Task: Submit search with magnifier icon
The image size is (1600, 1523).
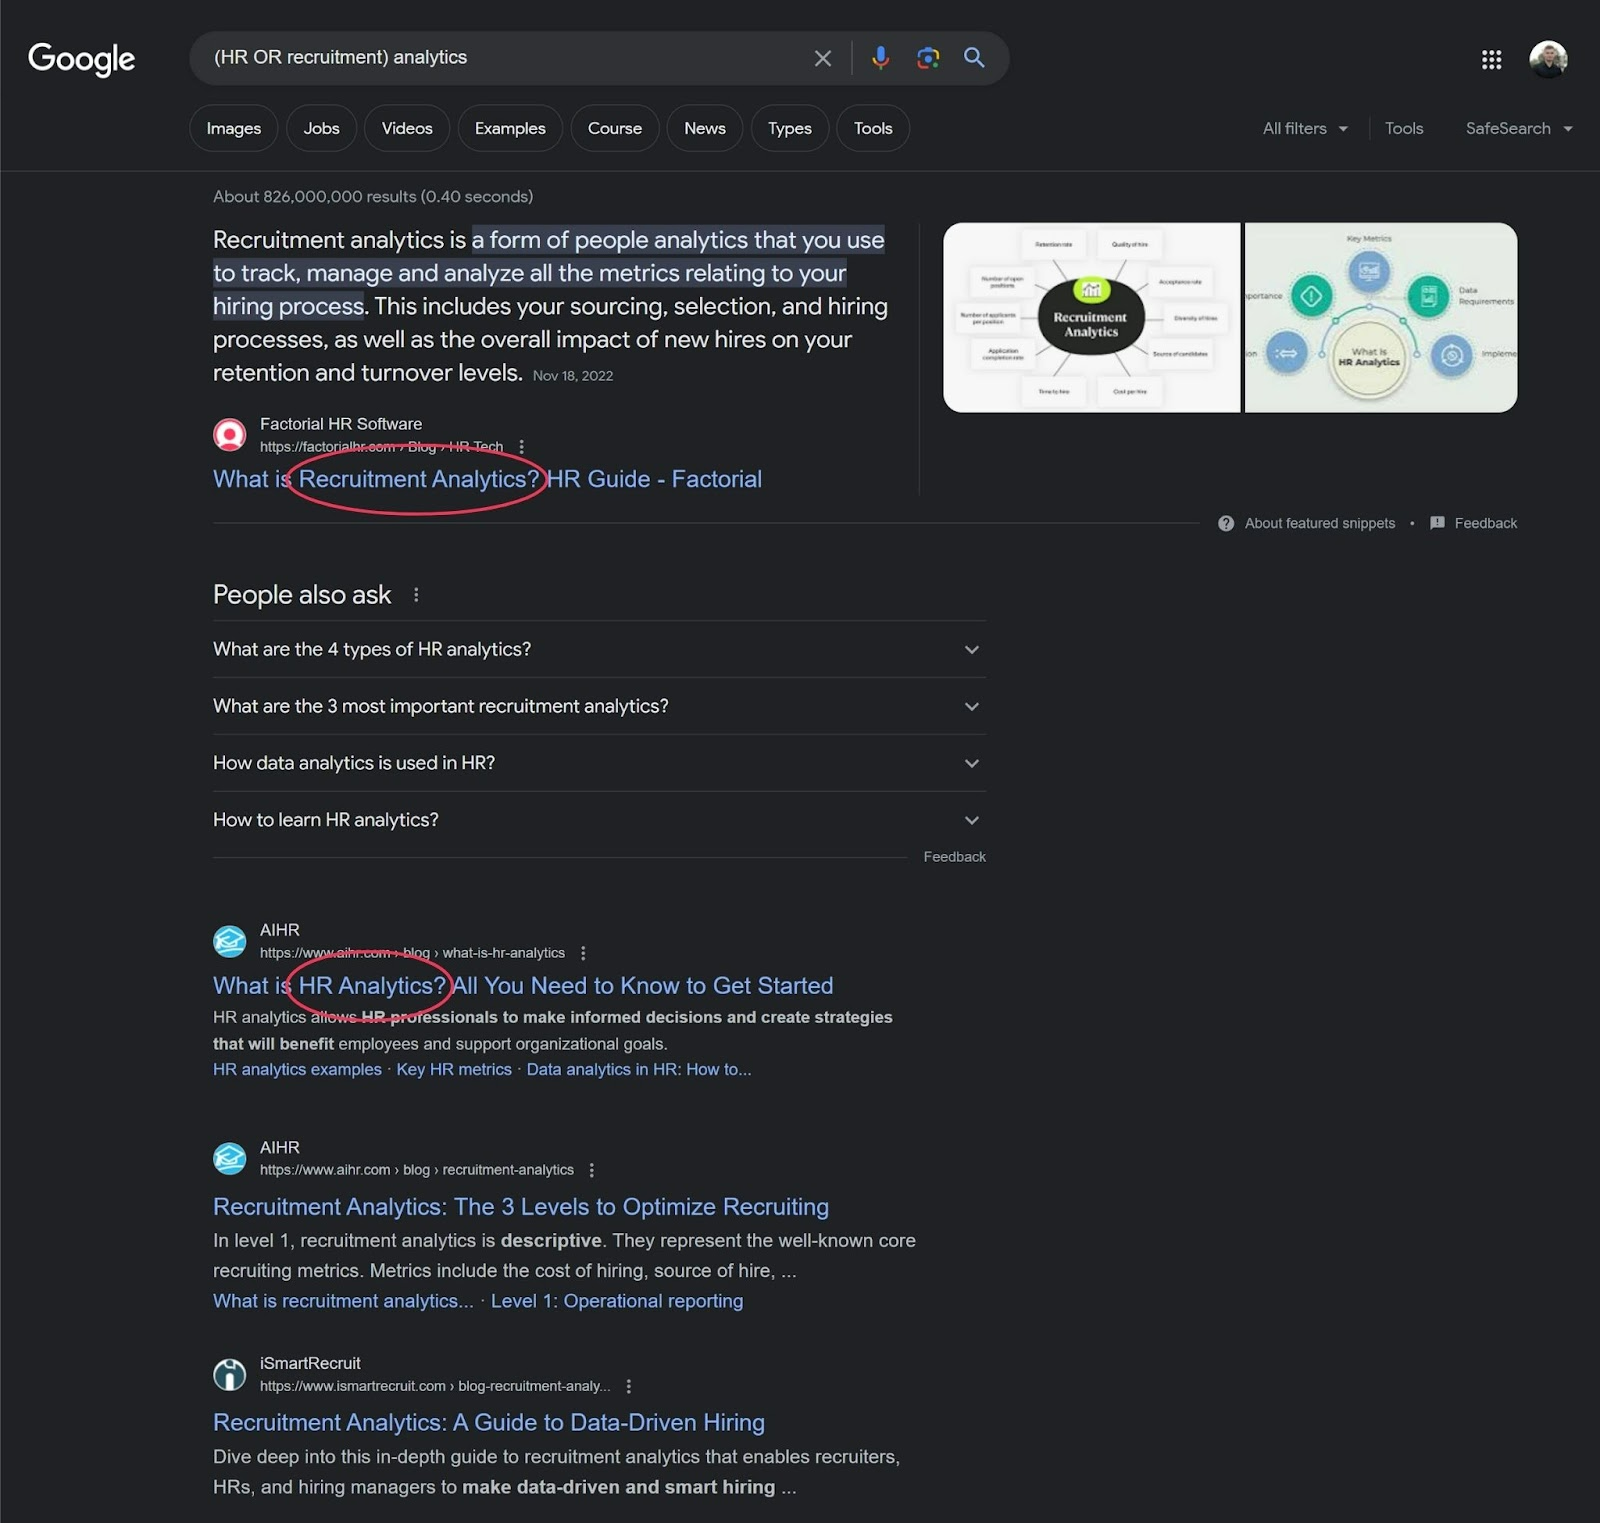Action: pyautogui.click(x=974, y=58)
